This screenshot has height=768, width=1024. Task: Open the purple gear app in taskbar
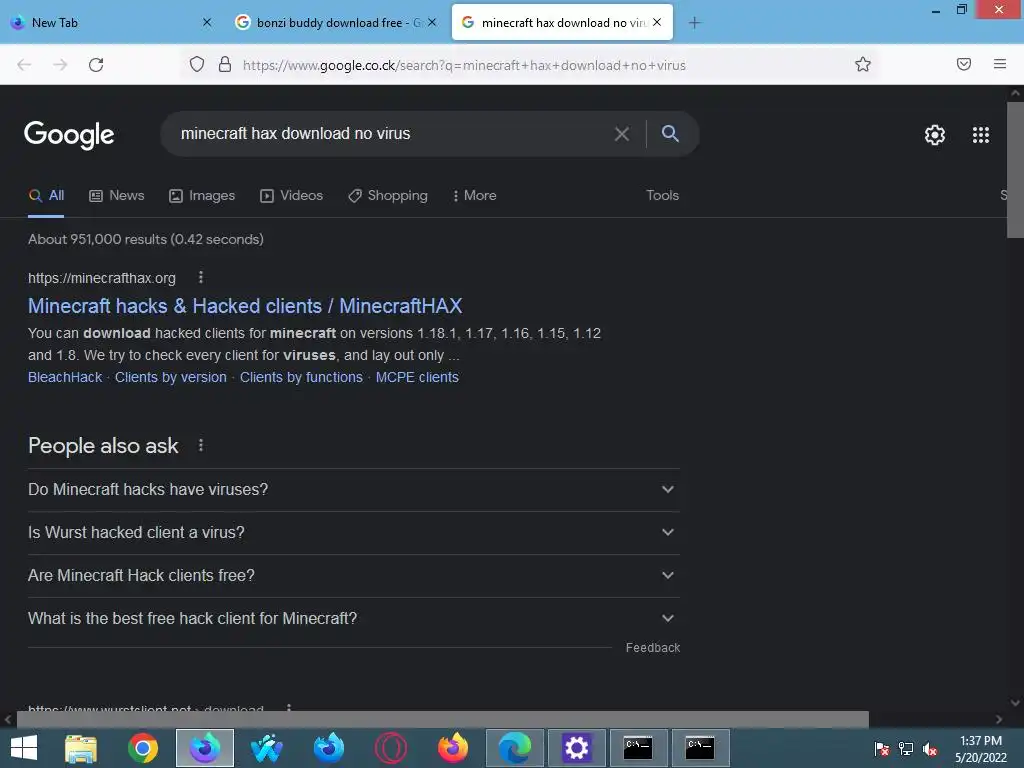[x=576, y=748]
